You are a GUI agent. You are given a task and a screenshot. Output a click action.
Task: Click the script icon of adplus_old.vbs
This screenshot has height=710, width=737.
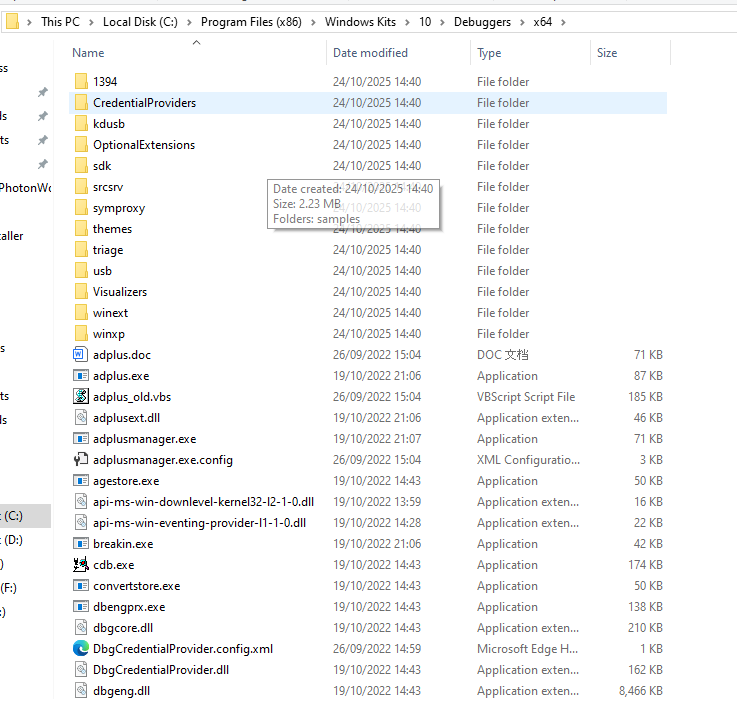(80, 396)
